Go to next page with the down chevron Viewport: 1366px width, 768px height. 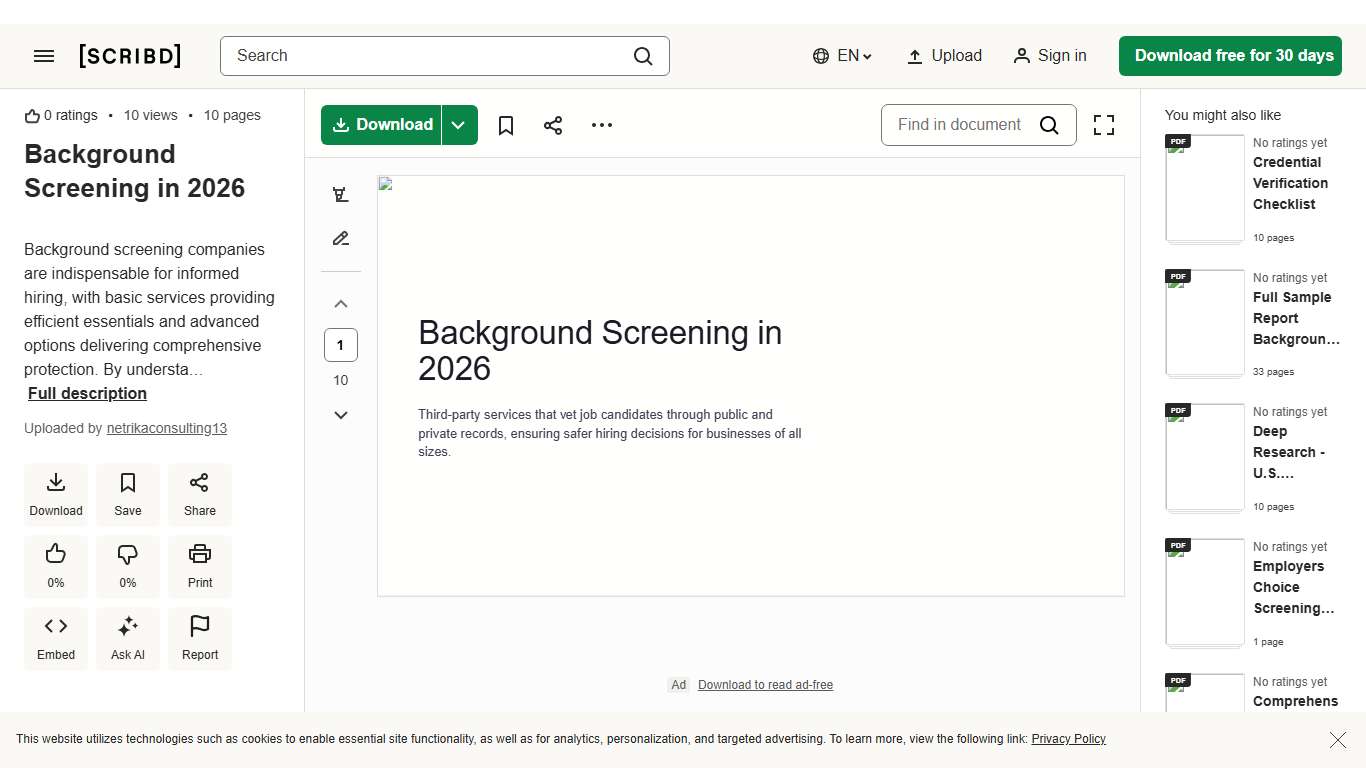click(341, 415)
